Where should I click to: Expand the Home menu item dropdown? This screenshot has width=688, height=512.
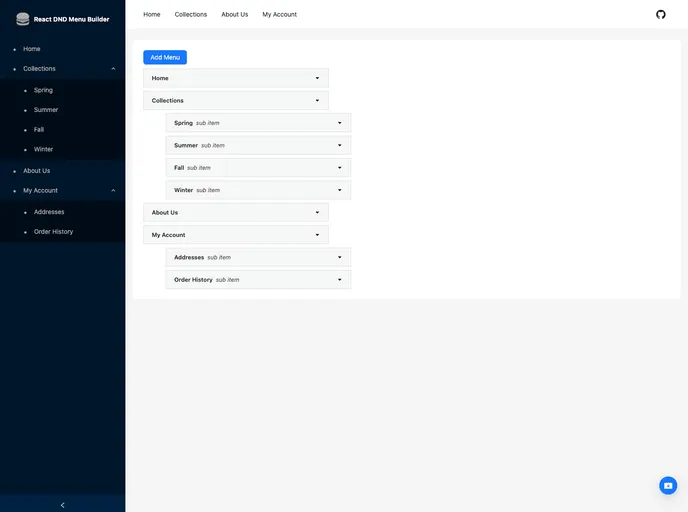[317, 78]
